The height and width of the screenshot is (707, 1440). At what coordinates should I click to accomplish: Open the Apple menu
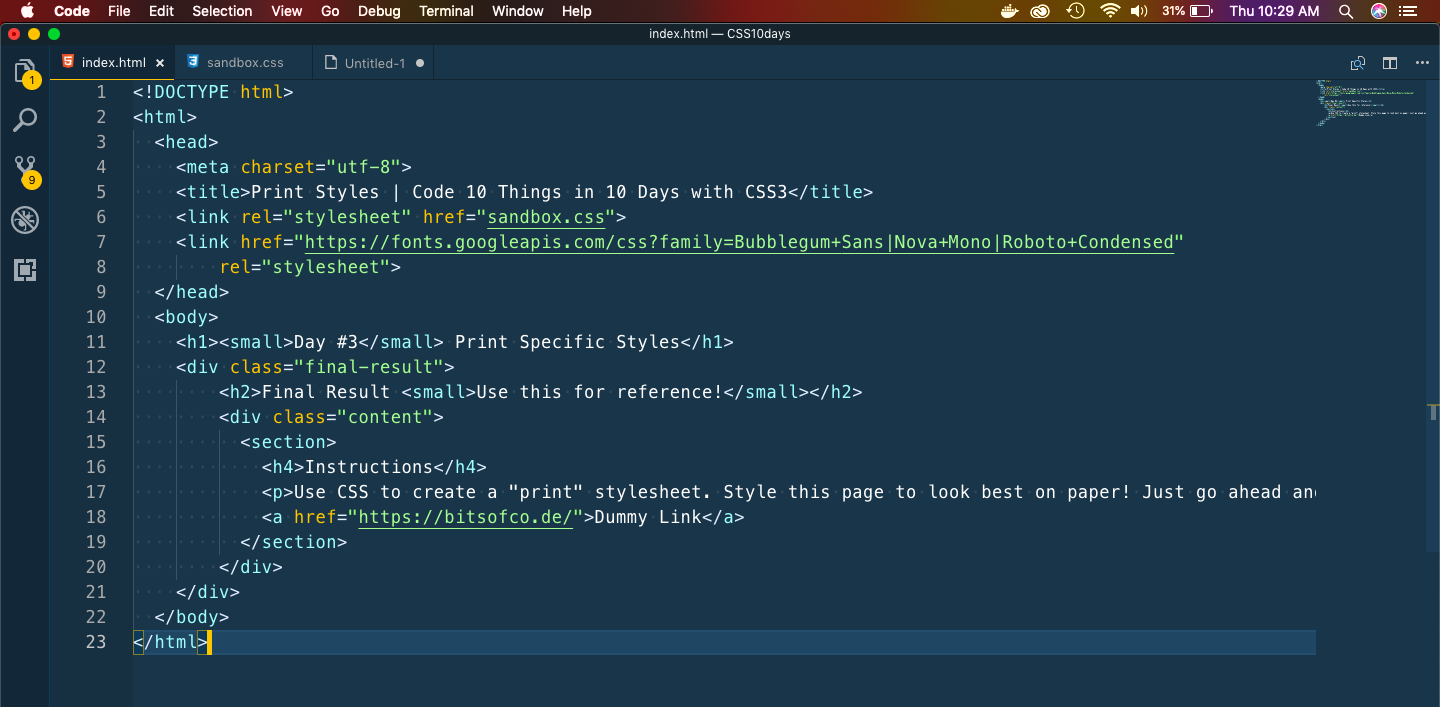[x=27, y=11]
